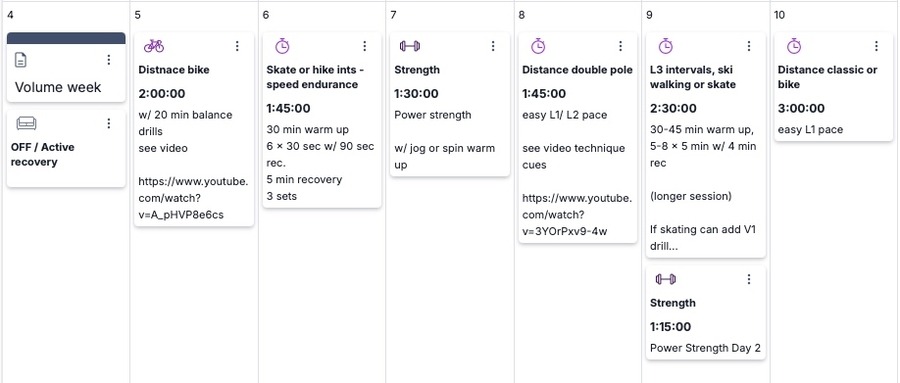Open three-dot menu on day 7 Strength card
900x383 pixels.
(x=493, y=46)
